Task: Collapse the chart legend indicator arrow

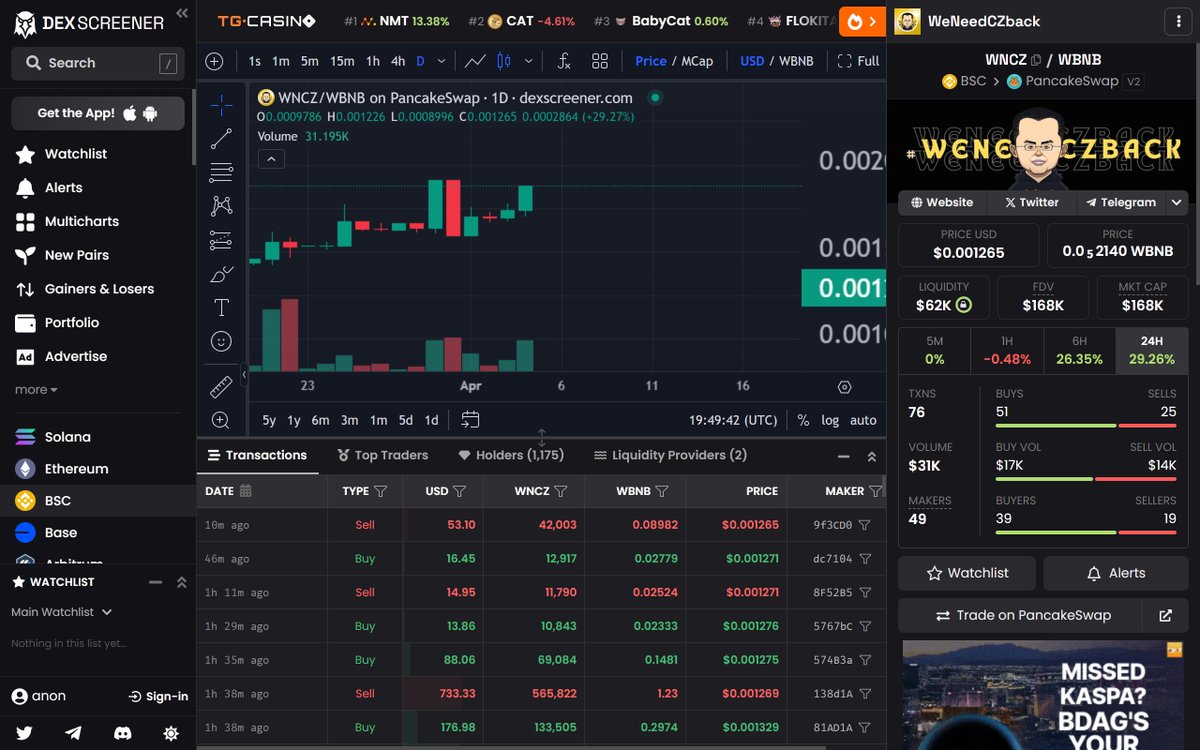Action: pos(271,159)
